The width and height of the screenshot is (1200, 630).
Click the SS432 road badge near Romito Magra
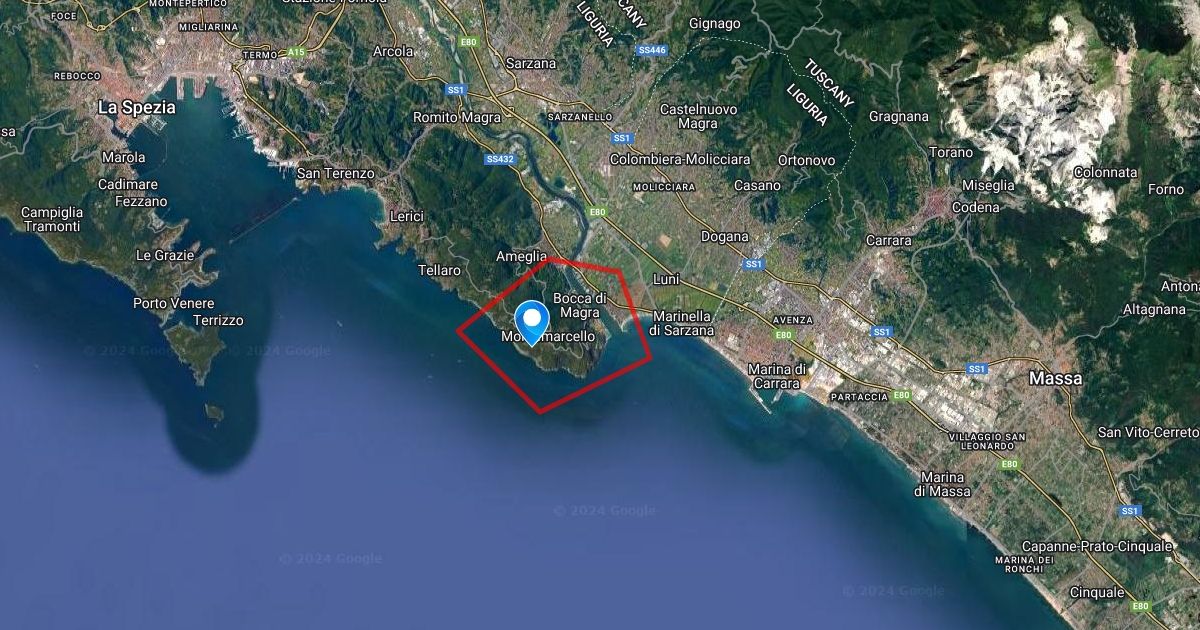499,159
